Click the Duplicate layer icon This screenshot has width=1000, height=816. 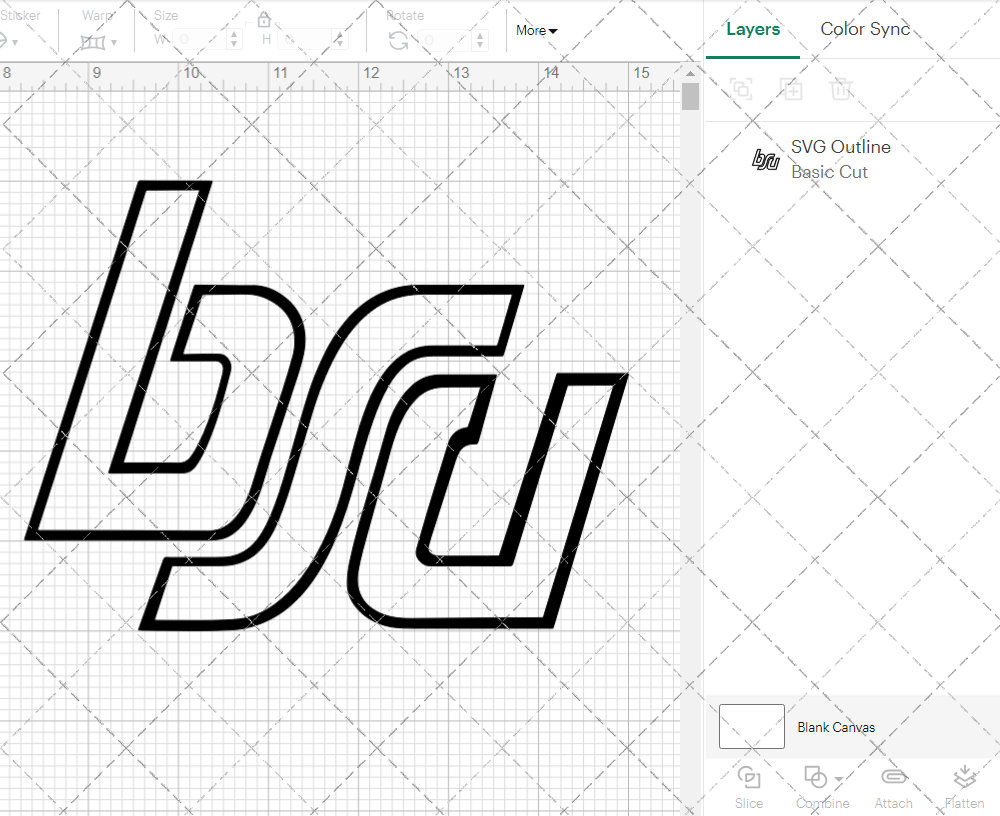pos(791,89)
